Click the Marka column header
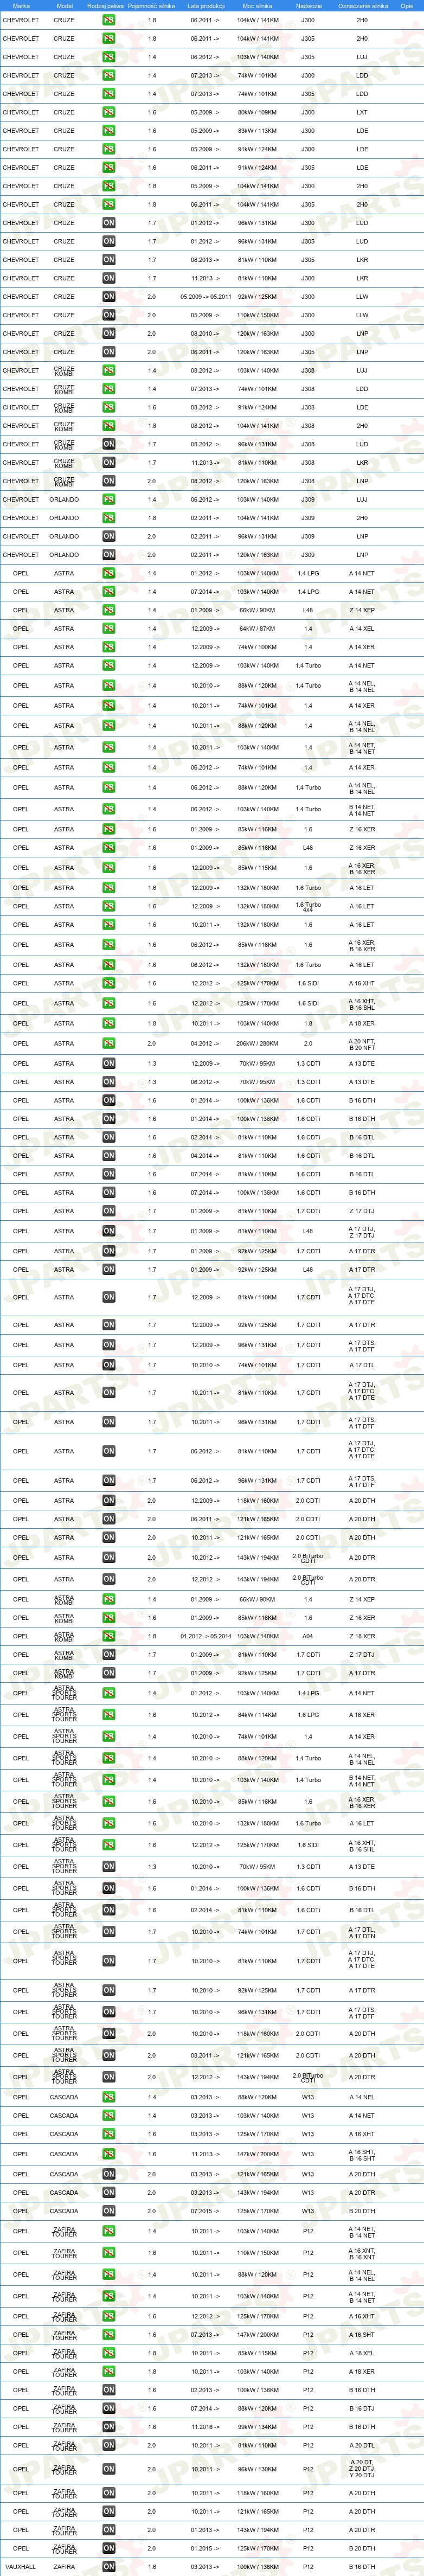The width and height of the screenshot is (424, 2576). pos(21,6)
